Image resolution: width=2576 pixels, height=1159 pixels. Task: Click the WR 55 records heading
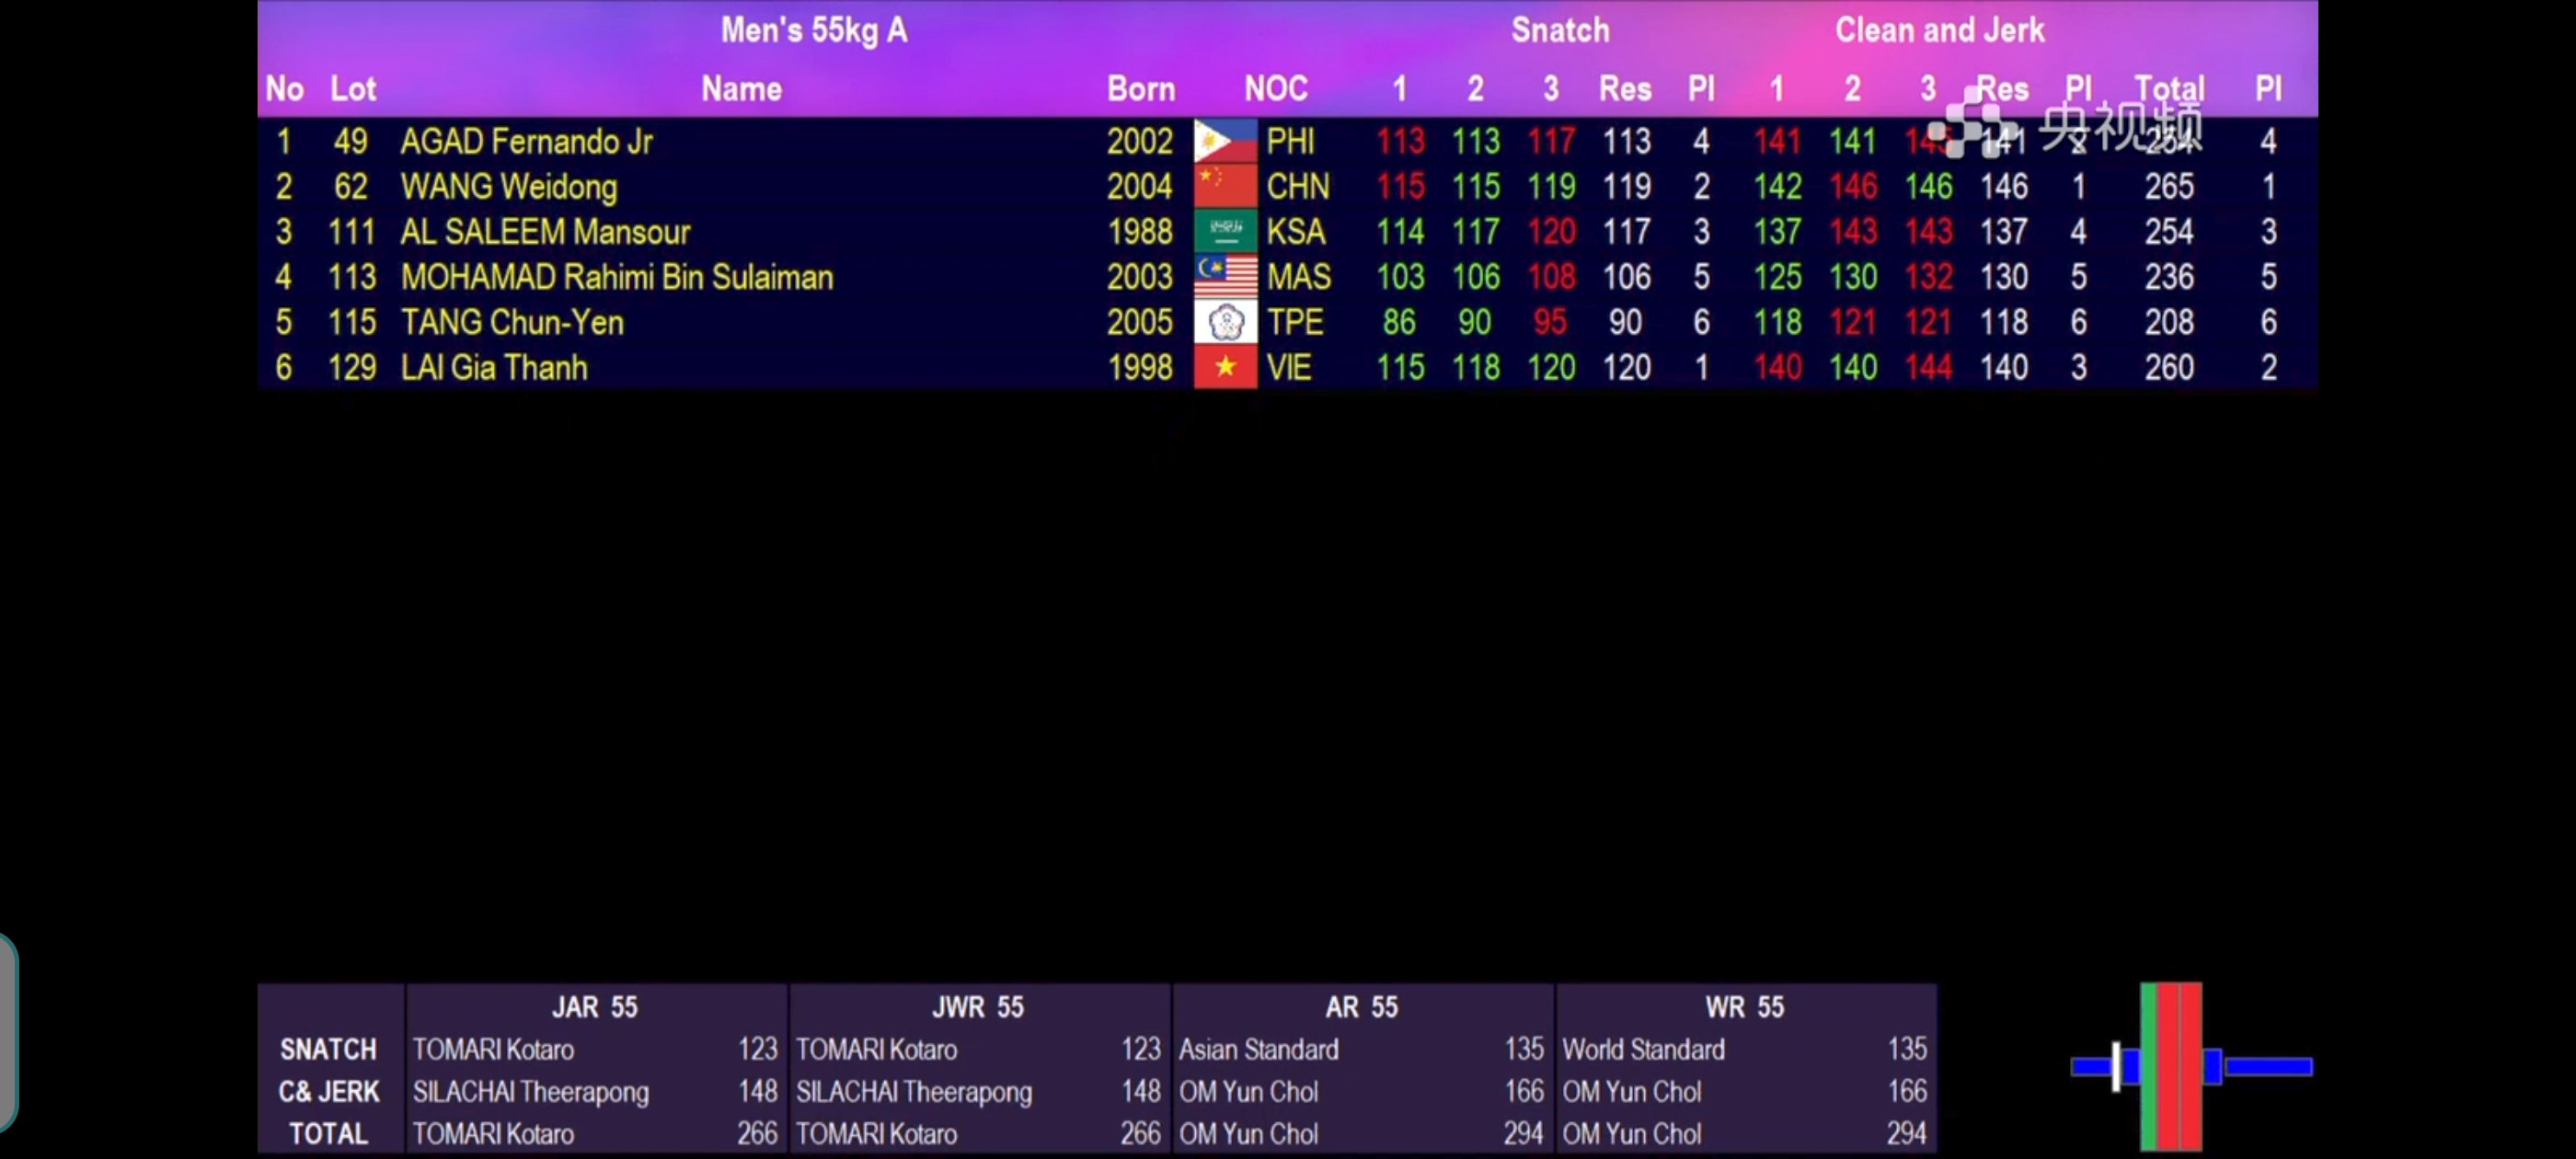1744,1007
